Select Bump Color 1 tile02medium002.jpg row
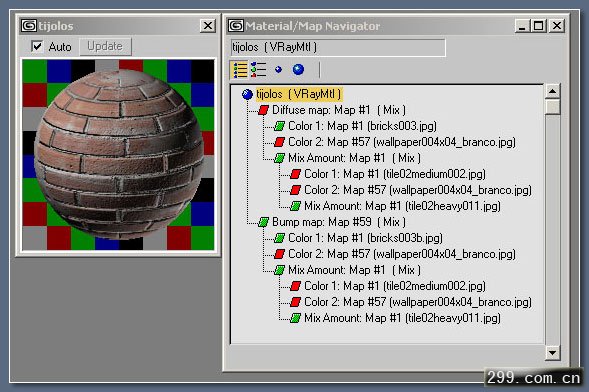 click(x=394, y=286)
